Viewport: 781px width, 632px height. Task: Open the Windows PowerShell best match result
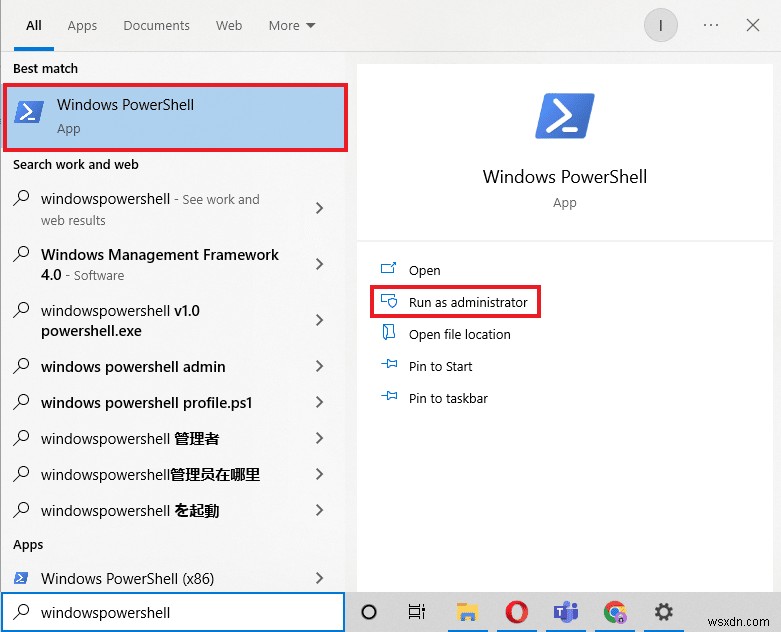(x=175, y=118)
